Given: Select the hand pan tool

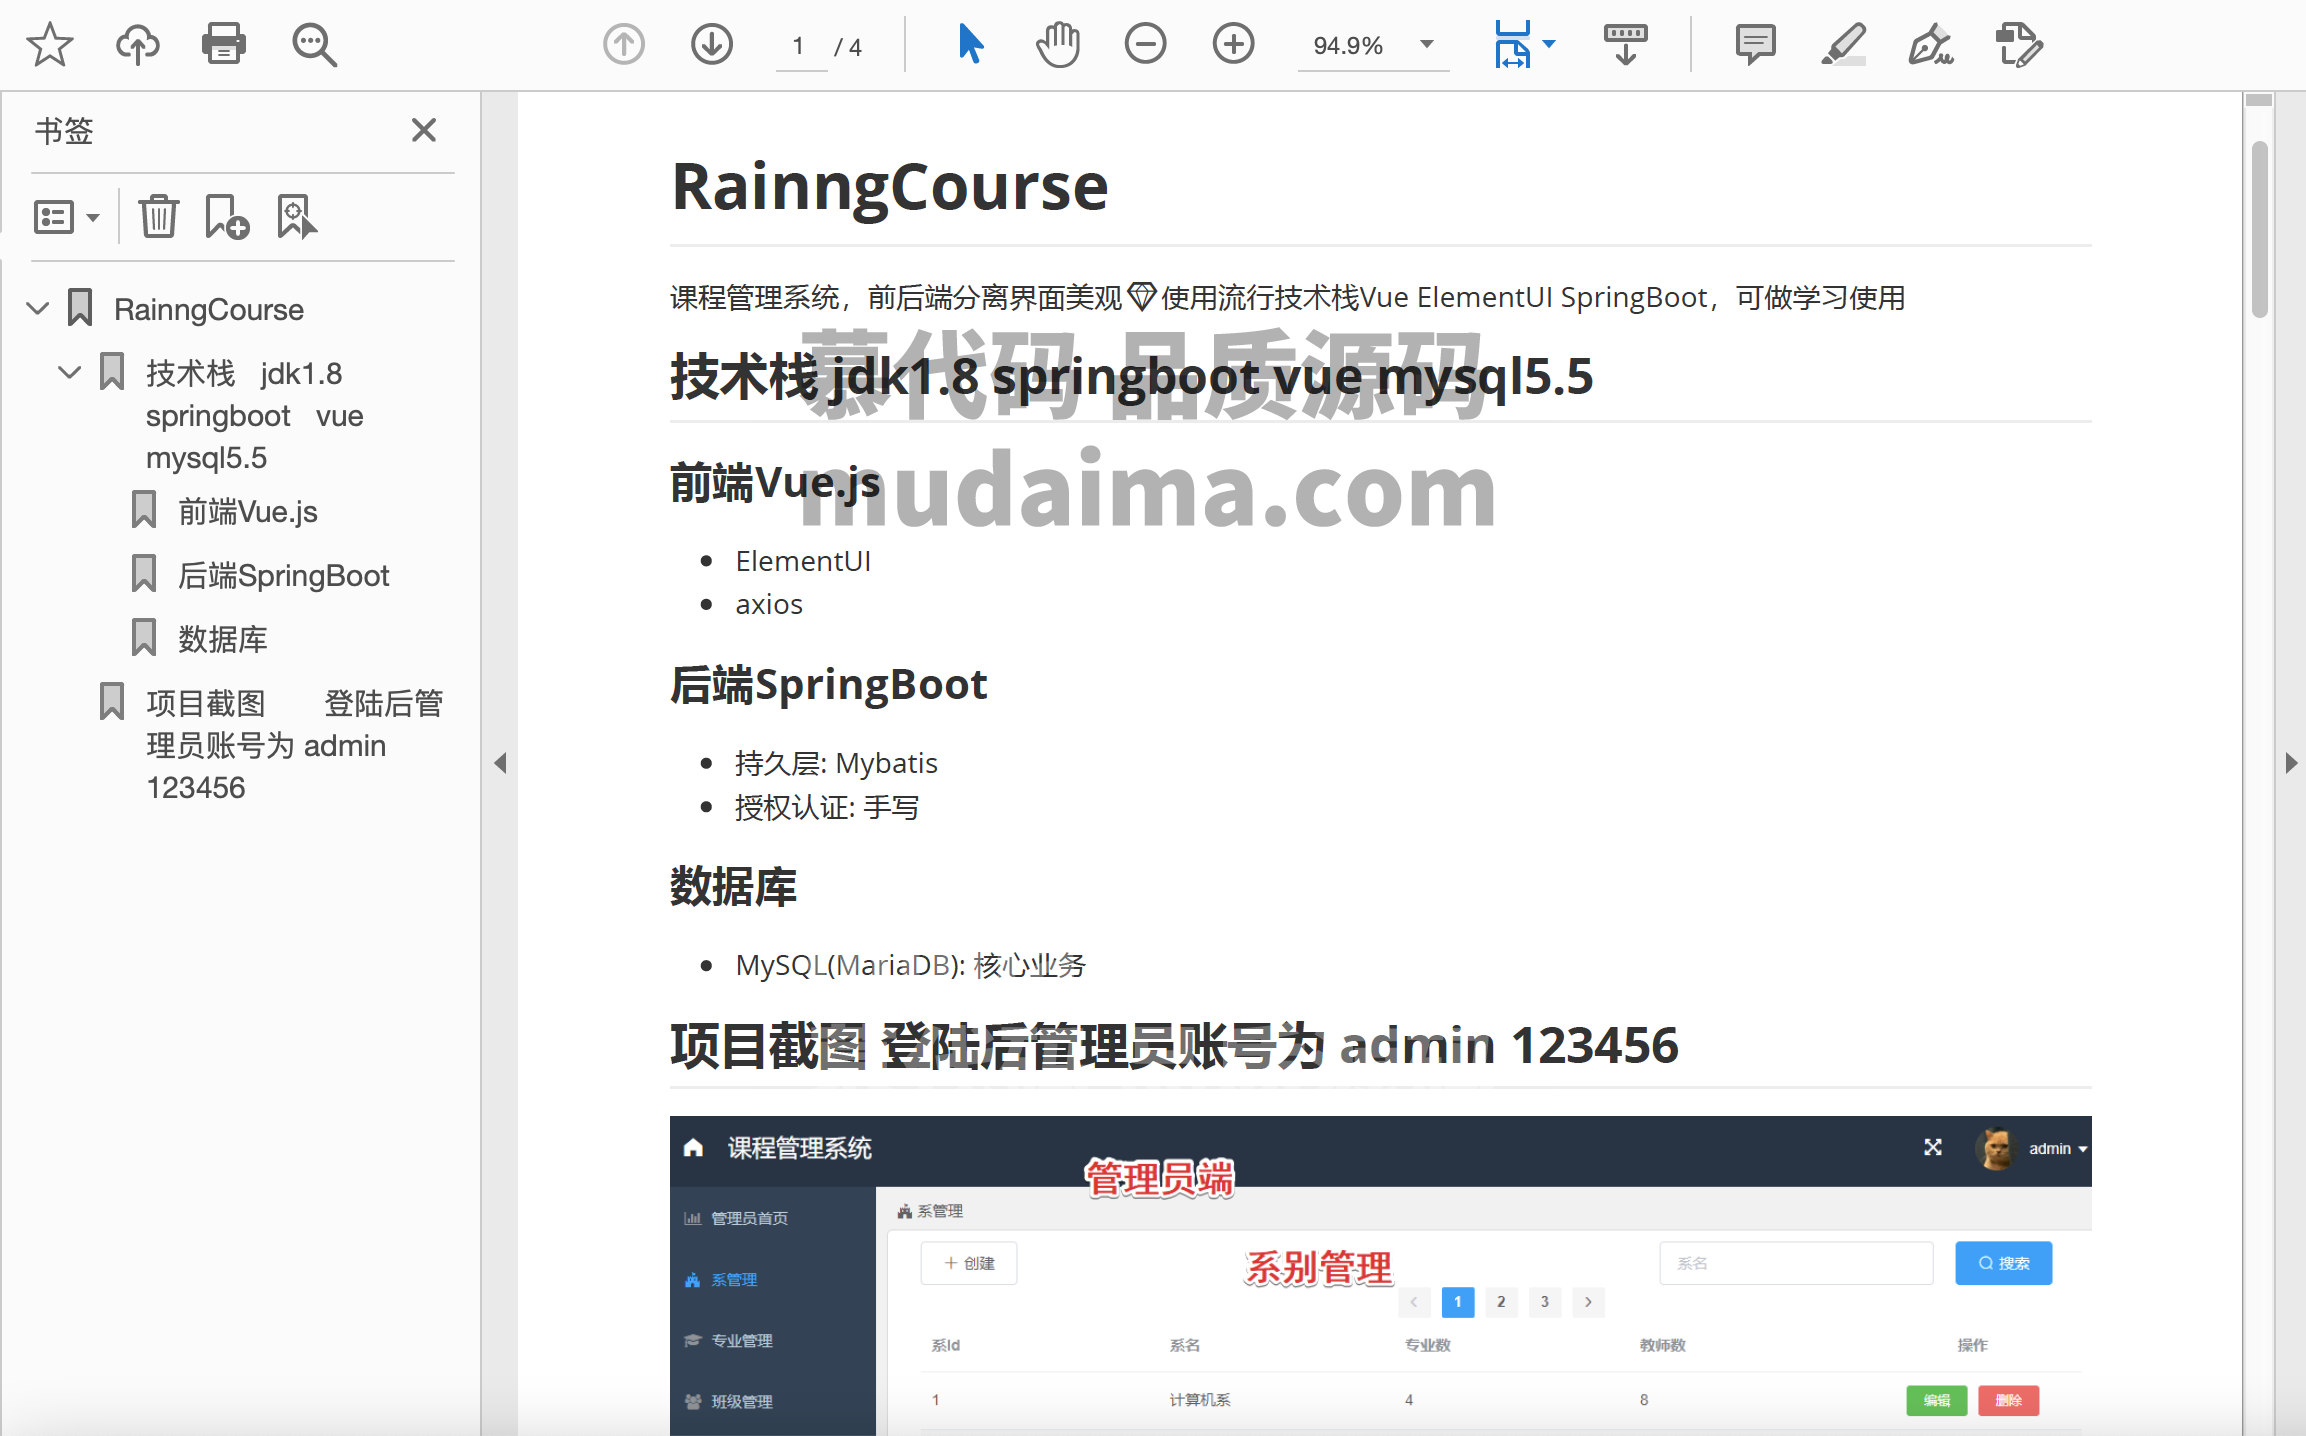Looking at the screenshot, I should coord(1058,44).
